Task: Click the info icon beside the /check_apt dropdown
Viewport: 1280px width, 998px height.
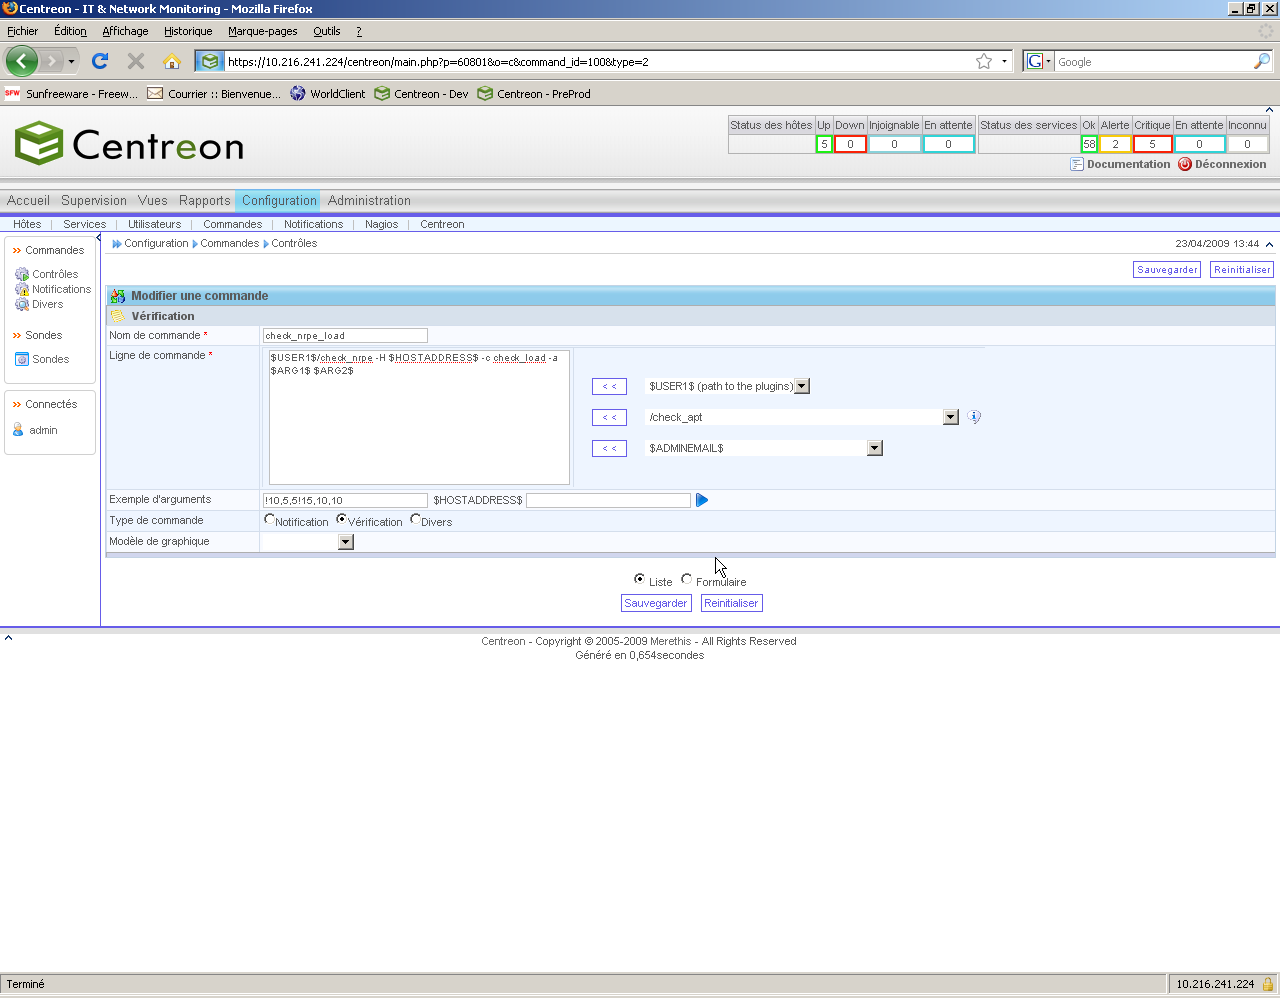Action: (x=974, y=417)
